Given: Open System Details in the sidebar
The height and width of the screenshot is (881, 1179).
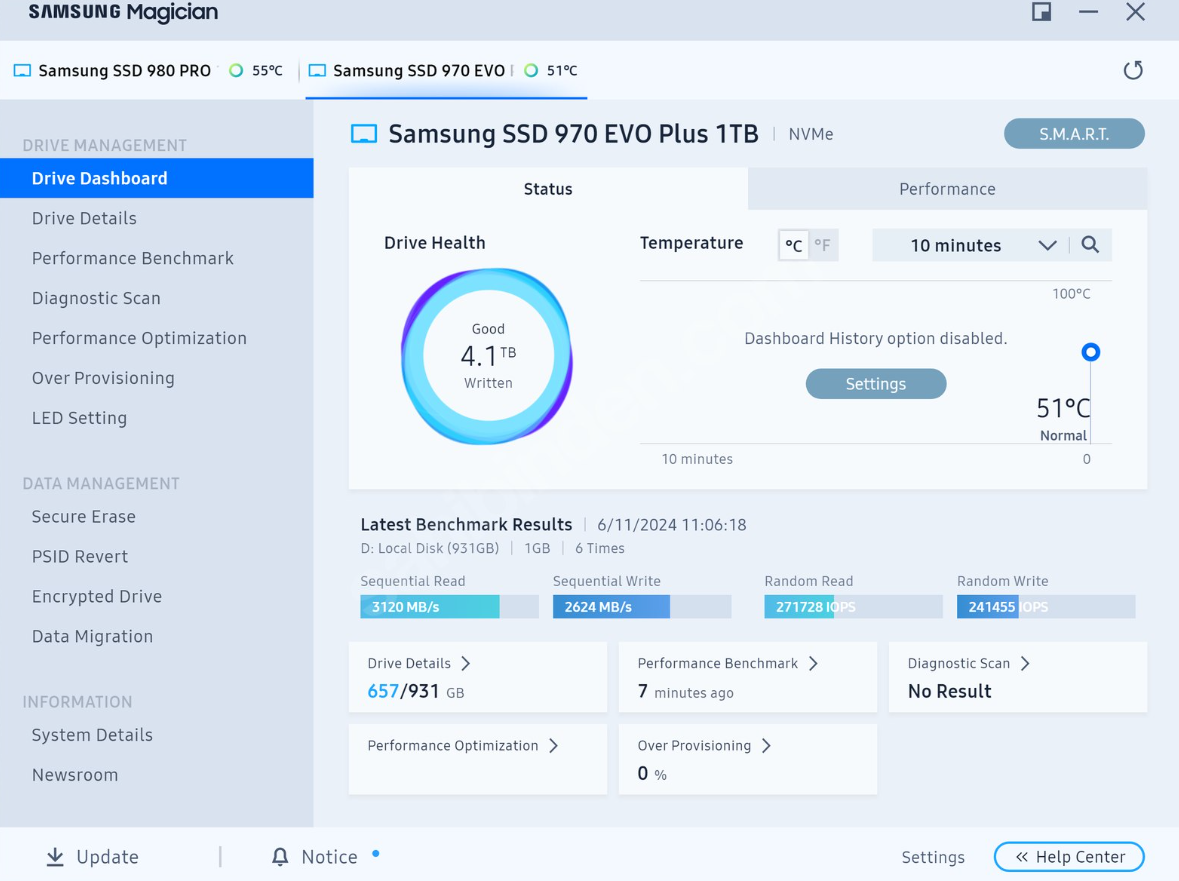Looking at the screenshot, I should pyautogui.click(x=92, y=734).
